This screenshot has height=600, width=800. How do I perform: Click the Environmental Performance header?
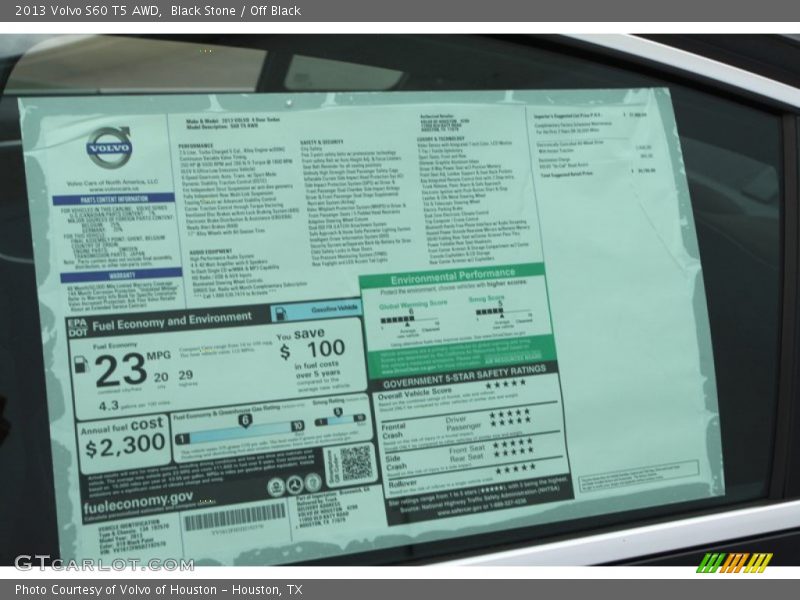tap(453, 276)
